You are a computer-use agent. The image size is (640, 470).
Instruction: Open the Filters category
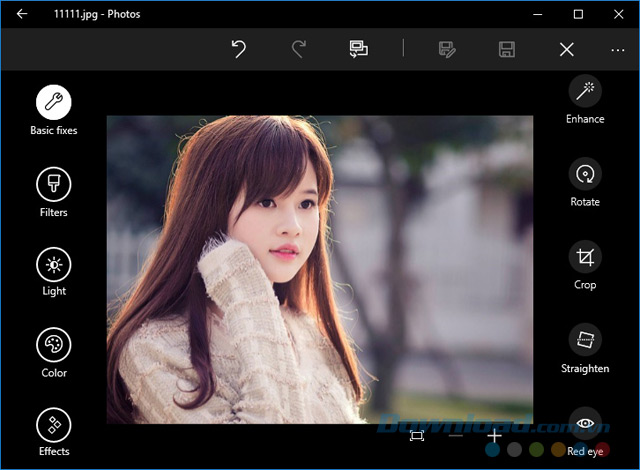[53, 184]
